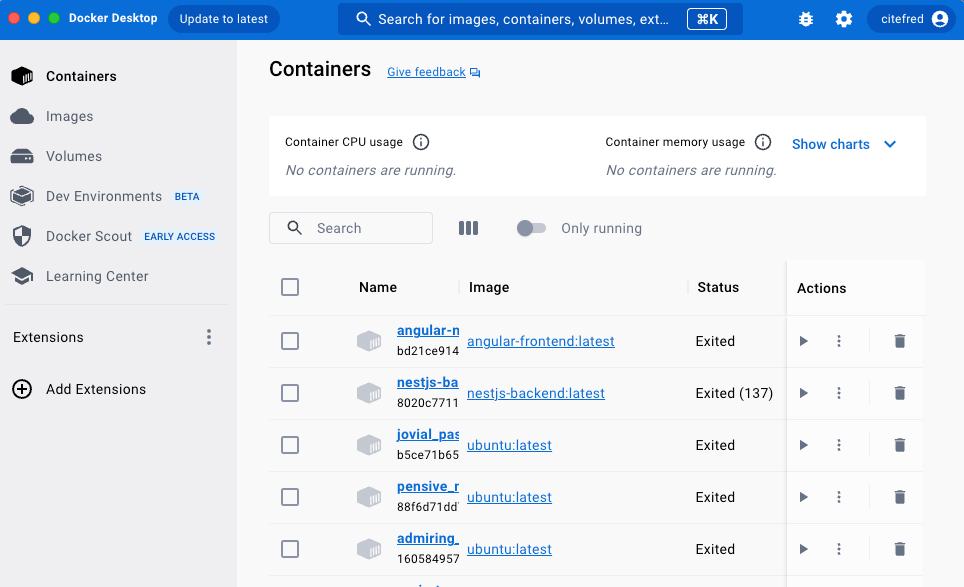Screen dimensions: 964x587
Task: Open the admiring_ container link
Action: [428, 538]
